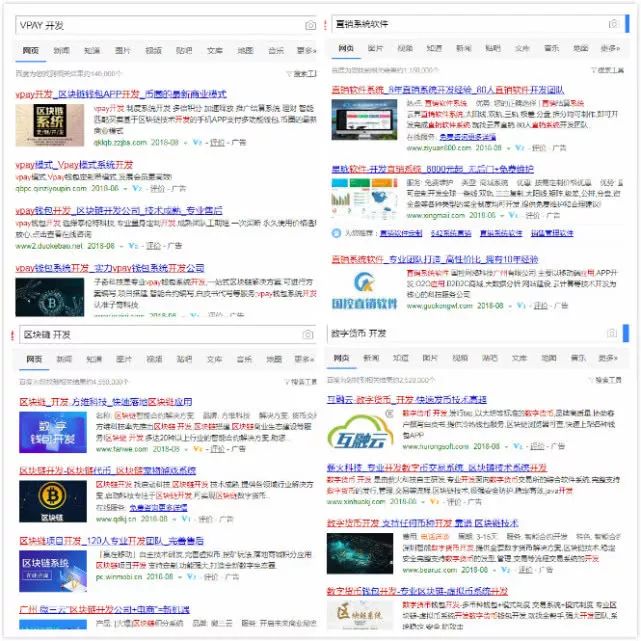Viewport: 641px width, 641px height.
Task: Switch to 文库 tab in 数字货币 开发 panel
Action: [x=519, y=358]
